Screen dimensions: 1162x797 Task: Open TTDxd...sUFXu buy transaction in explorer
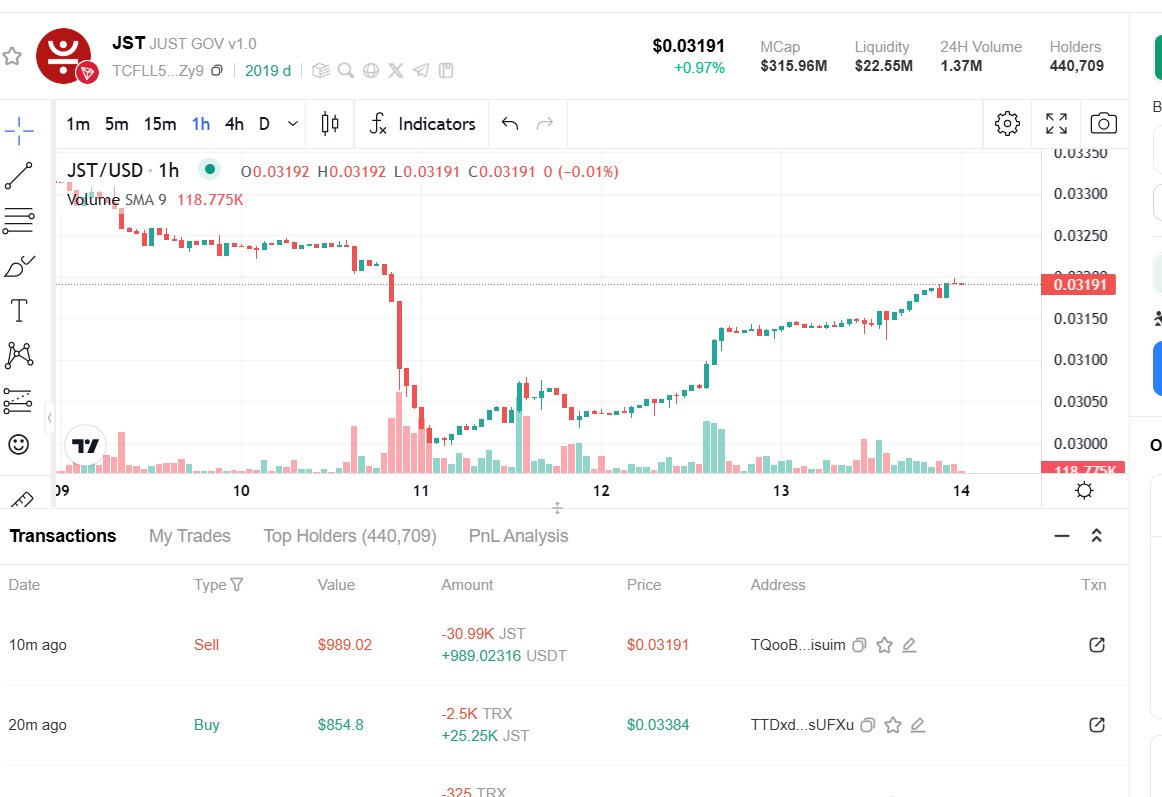tap(1097, 725)
